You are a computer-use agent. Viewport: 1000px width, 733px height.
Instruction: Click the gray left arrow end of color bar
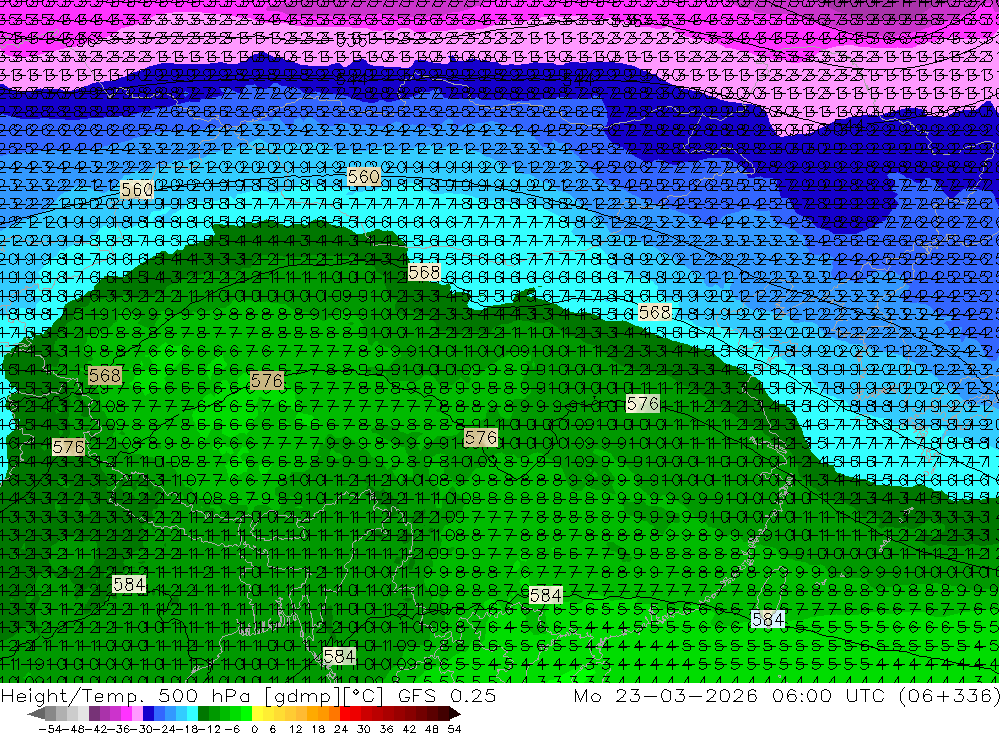point(36,714)
